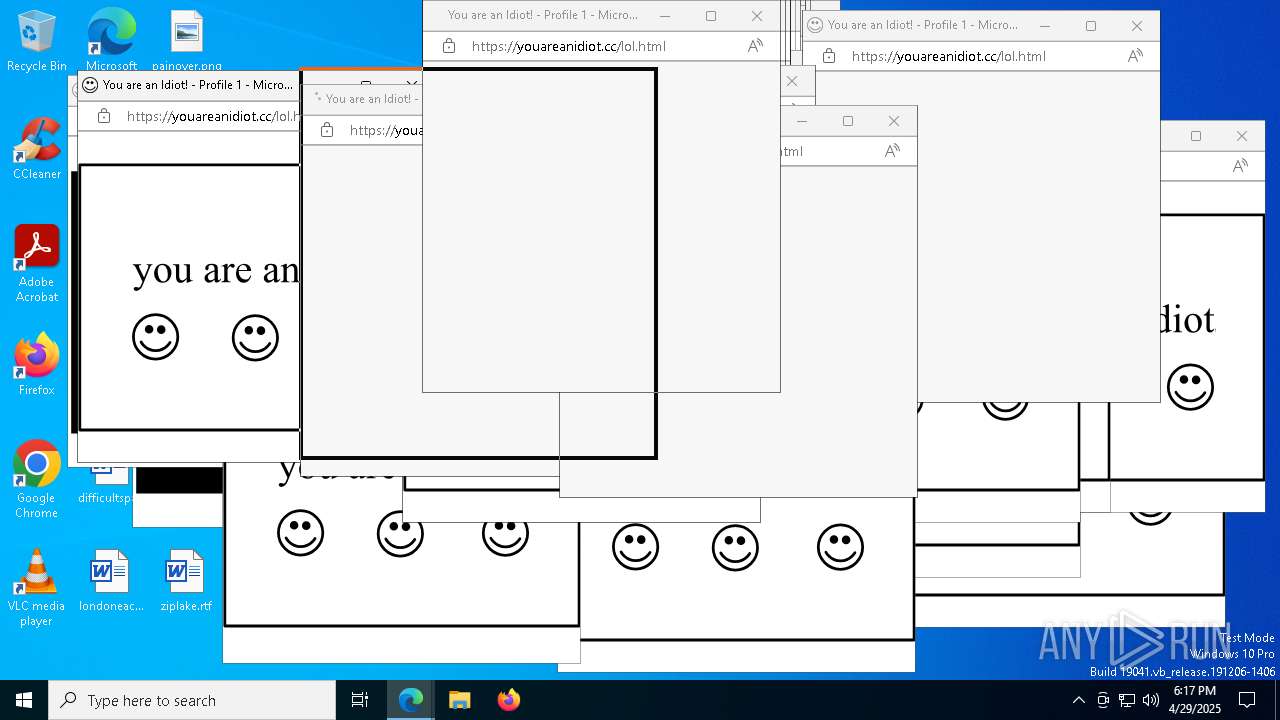Click the 'Type here to search' taskbar box

[x=192, y=700]
